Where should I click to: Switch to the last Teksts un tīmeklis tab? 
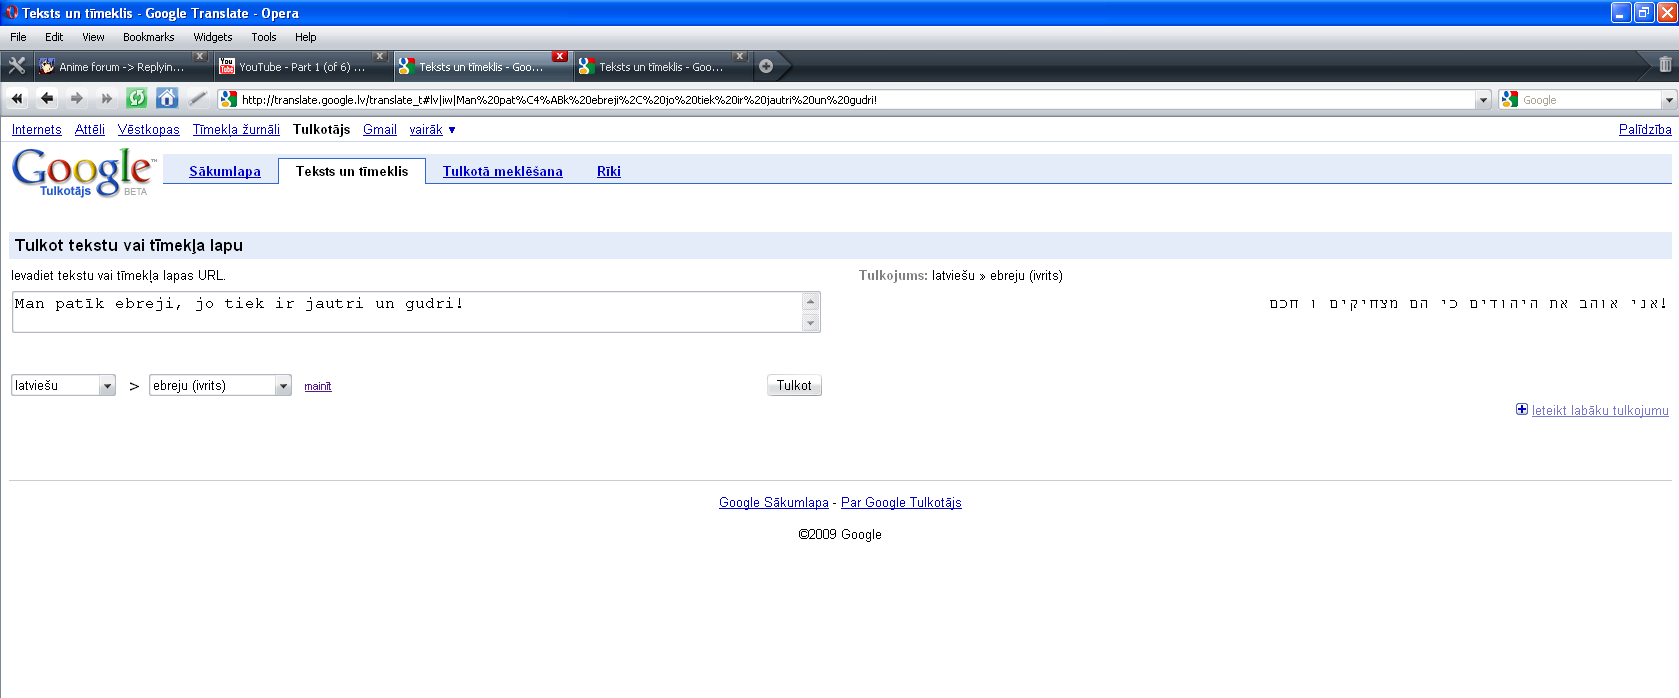point(662,67)
